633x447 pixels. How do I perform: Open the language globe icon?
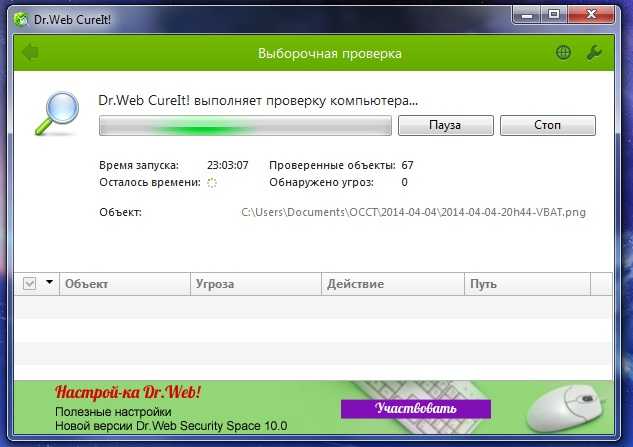563,52
